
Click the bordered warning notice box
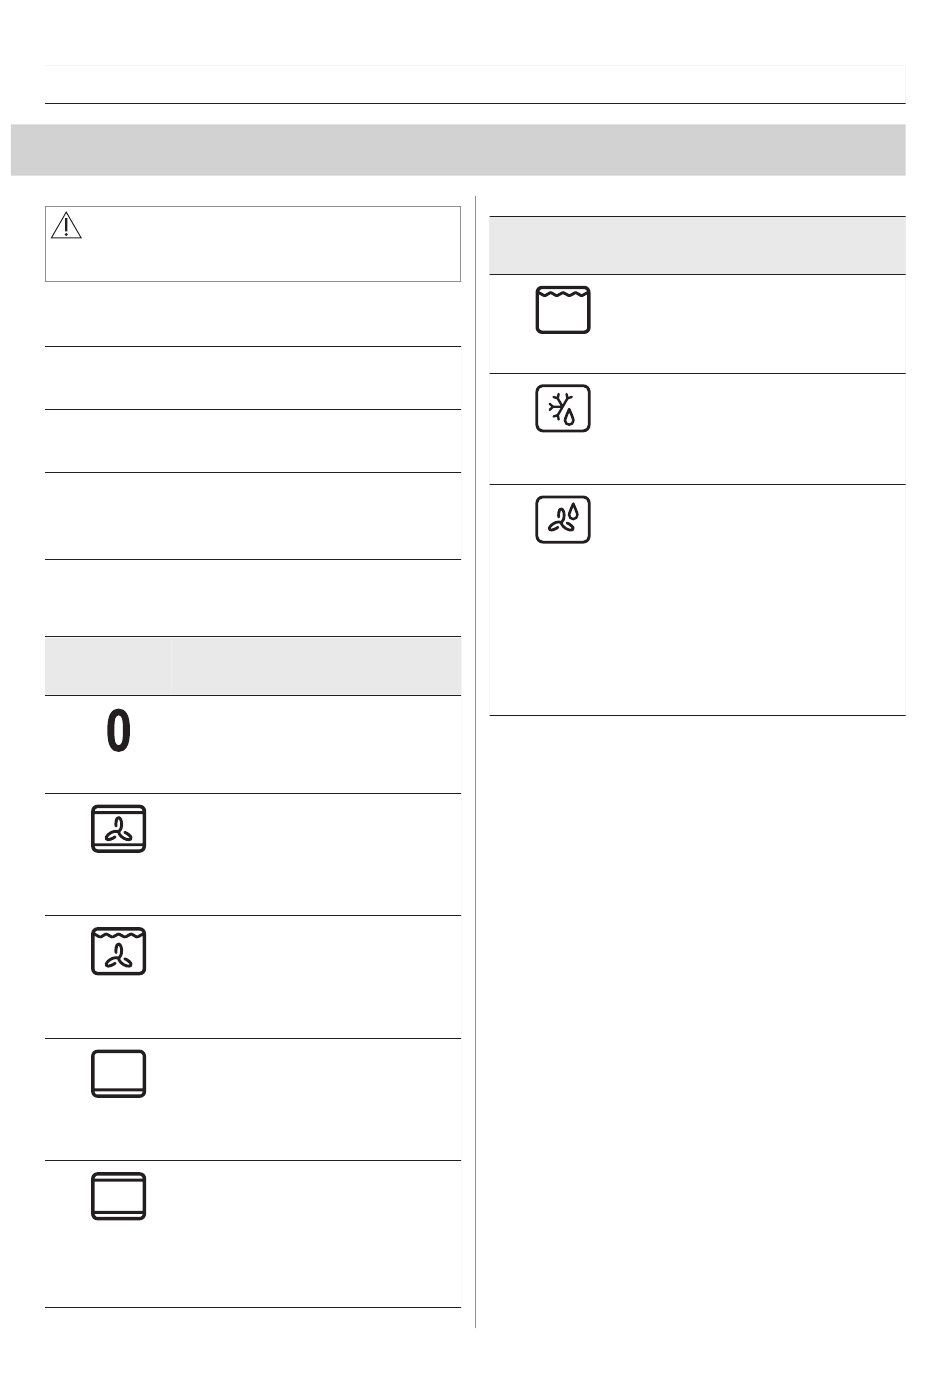click(253, 244)
